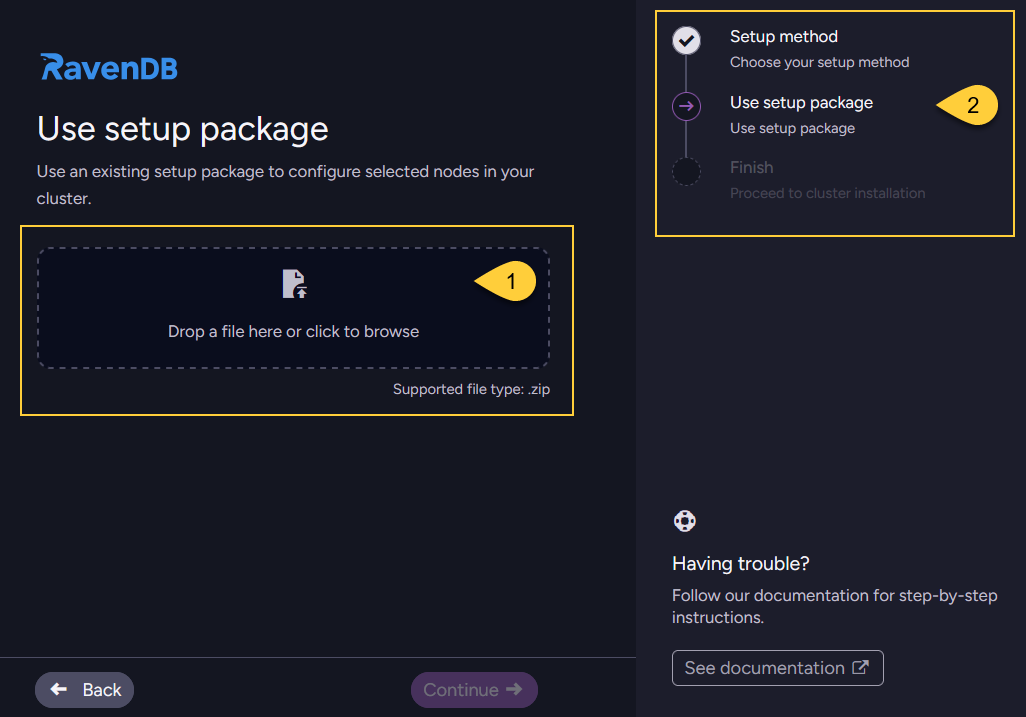Click the external link icon on See documentation
The height and width of the screenshot is (717, 1026).
(863, 667)
